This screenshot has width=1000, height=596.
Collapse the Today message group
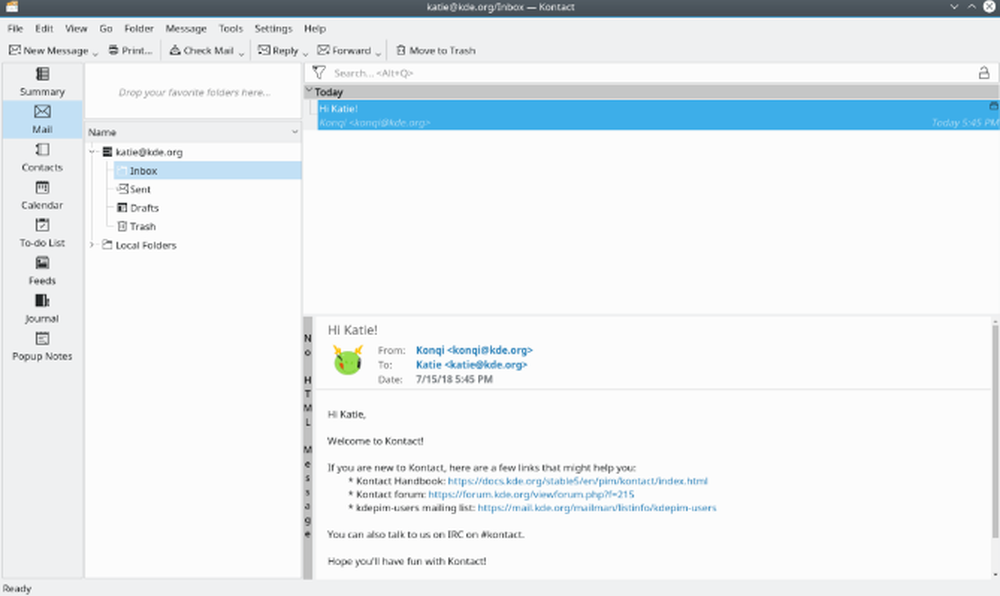point(309,91)
